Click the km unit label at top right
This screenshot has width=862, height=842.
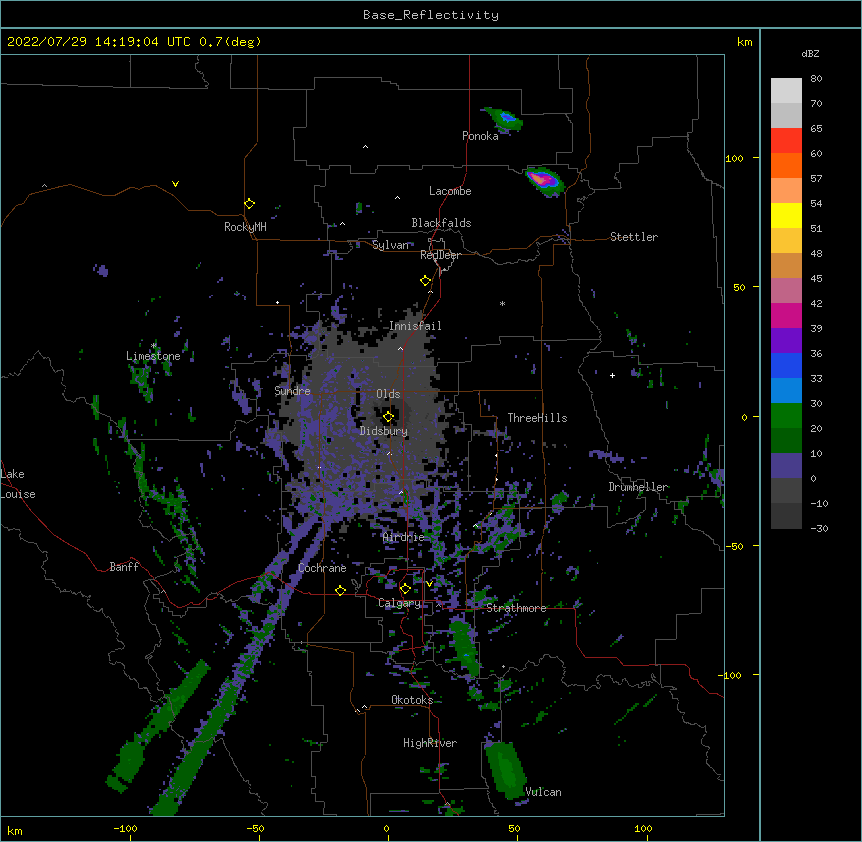pyautogui.click(x=744, y=42)
